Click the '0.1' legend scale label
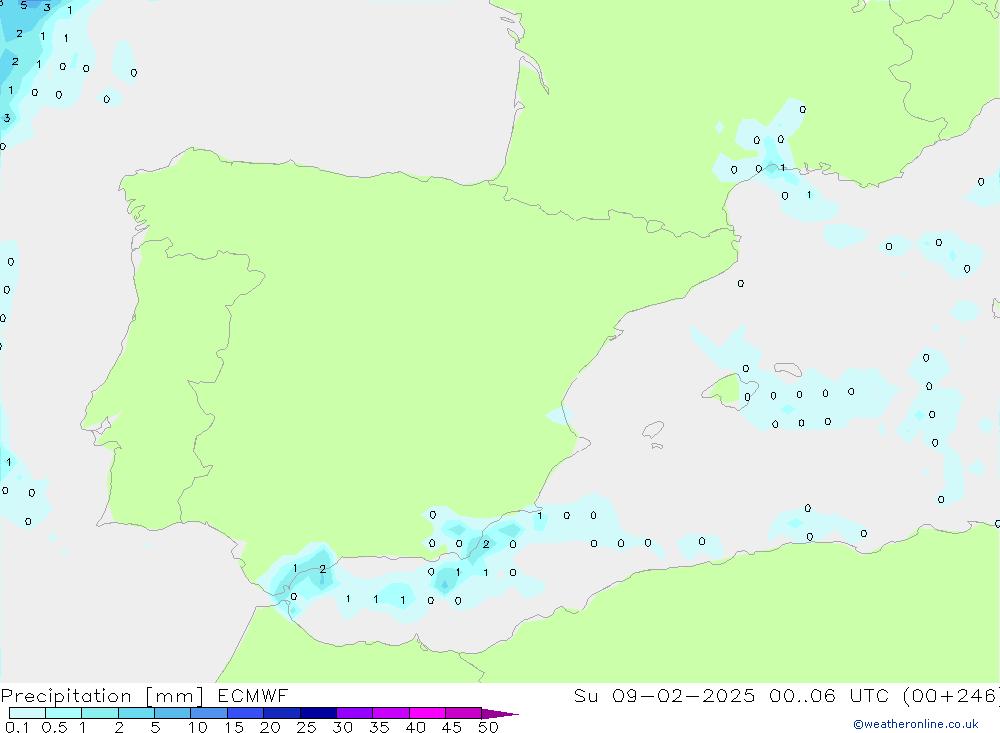 (x=17, y=727)
